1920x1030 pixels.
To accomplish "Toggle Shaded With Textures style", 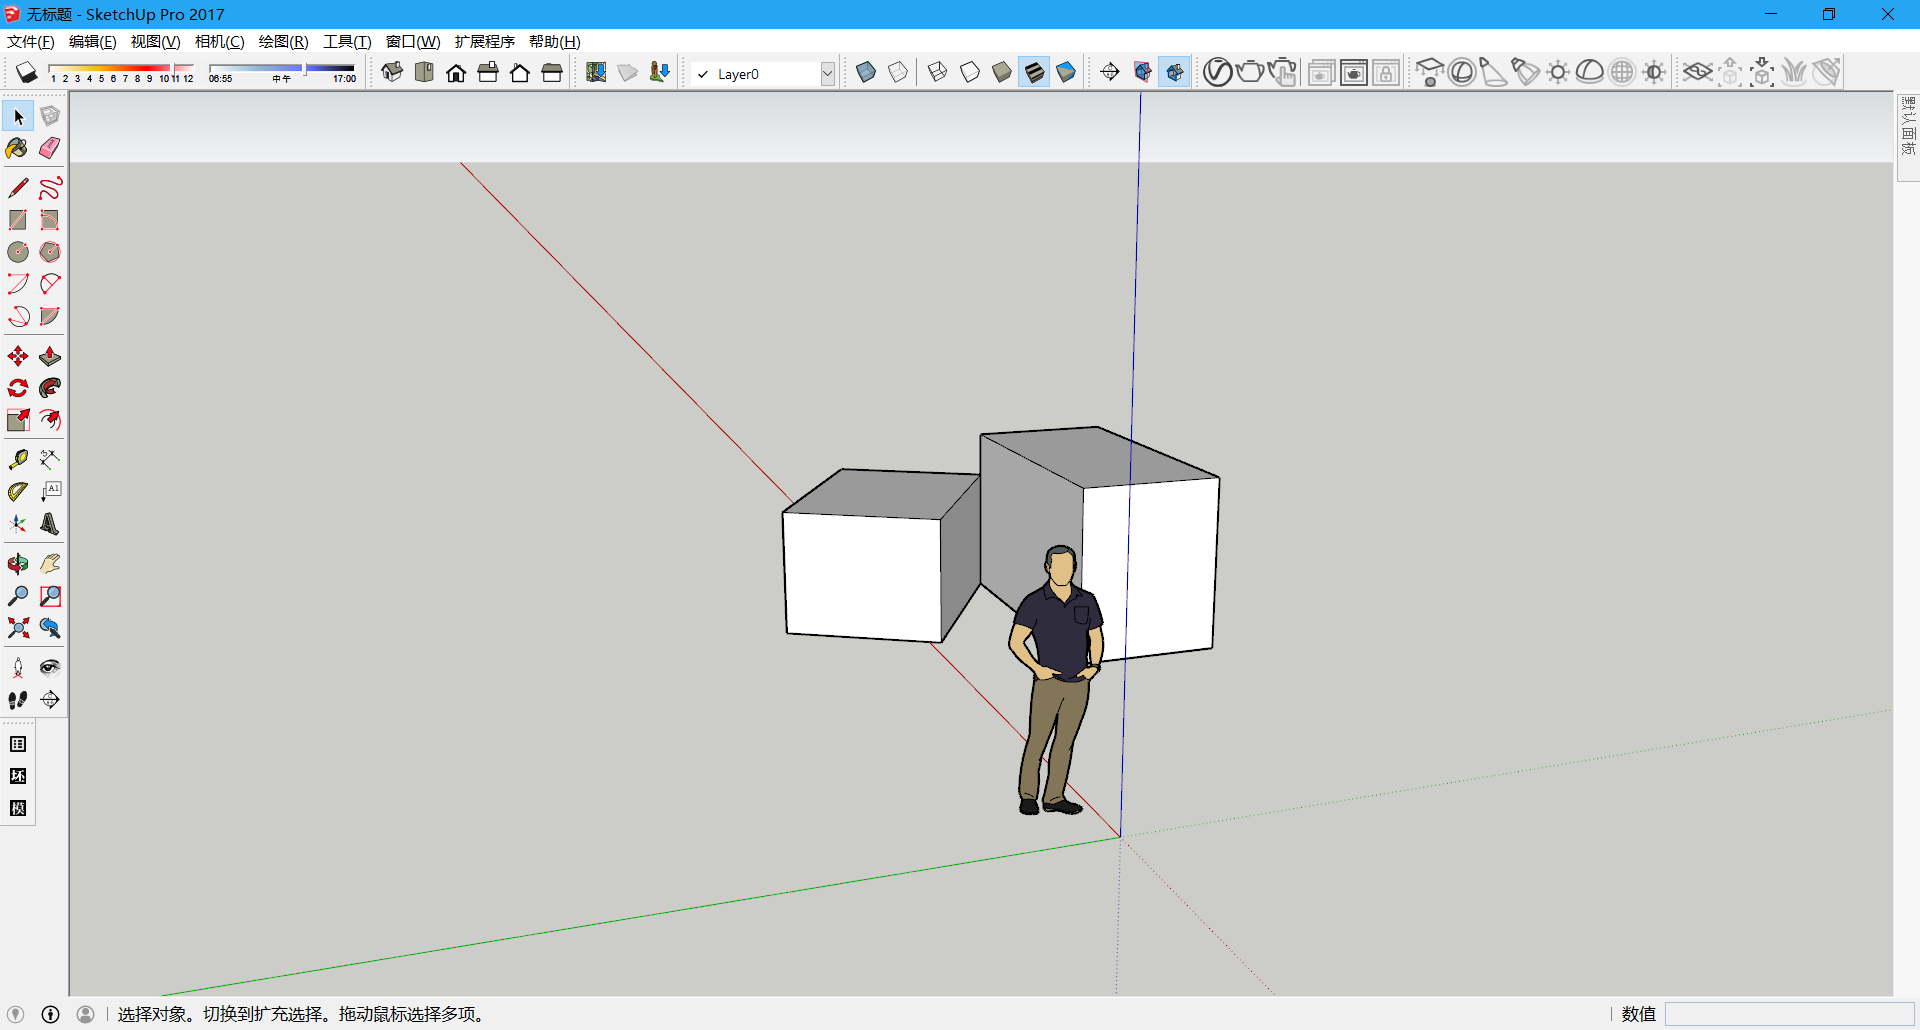I will [1034, 72].
